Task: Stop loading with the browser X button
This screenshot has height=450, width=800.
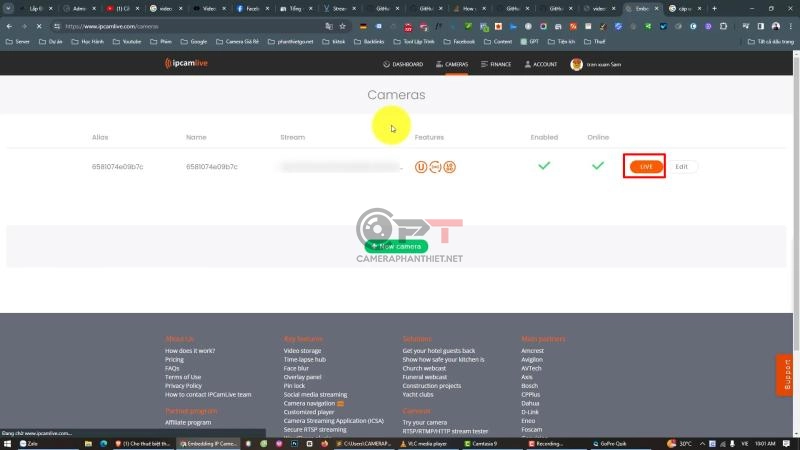Action: (37, 26)
